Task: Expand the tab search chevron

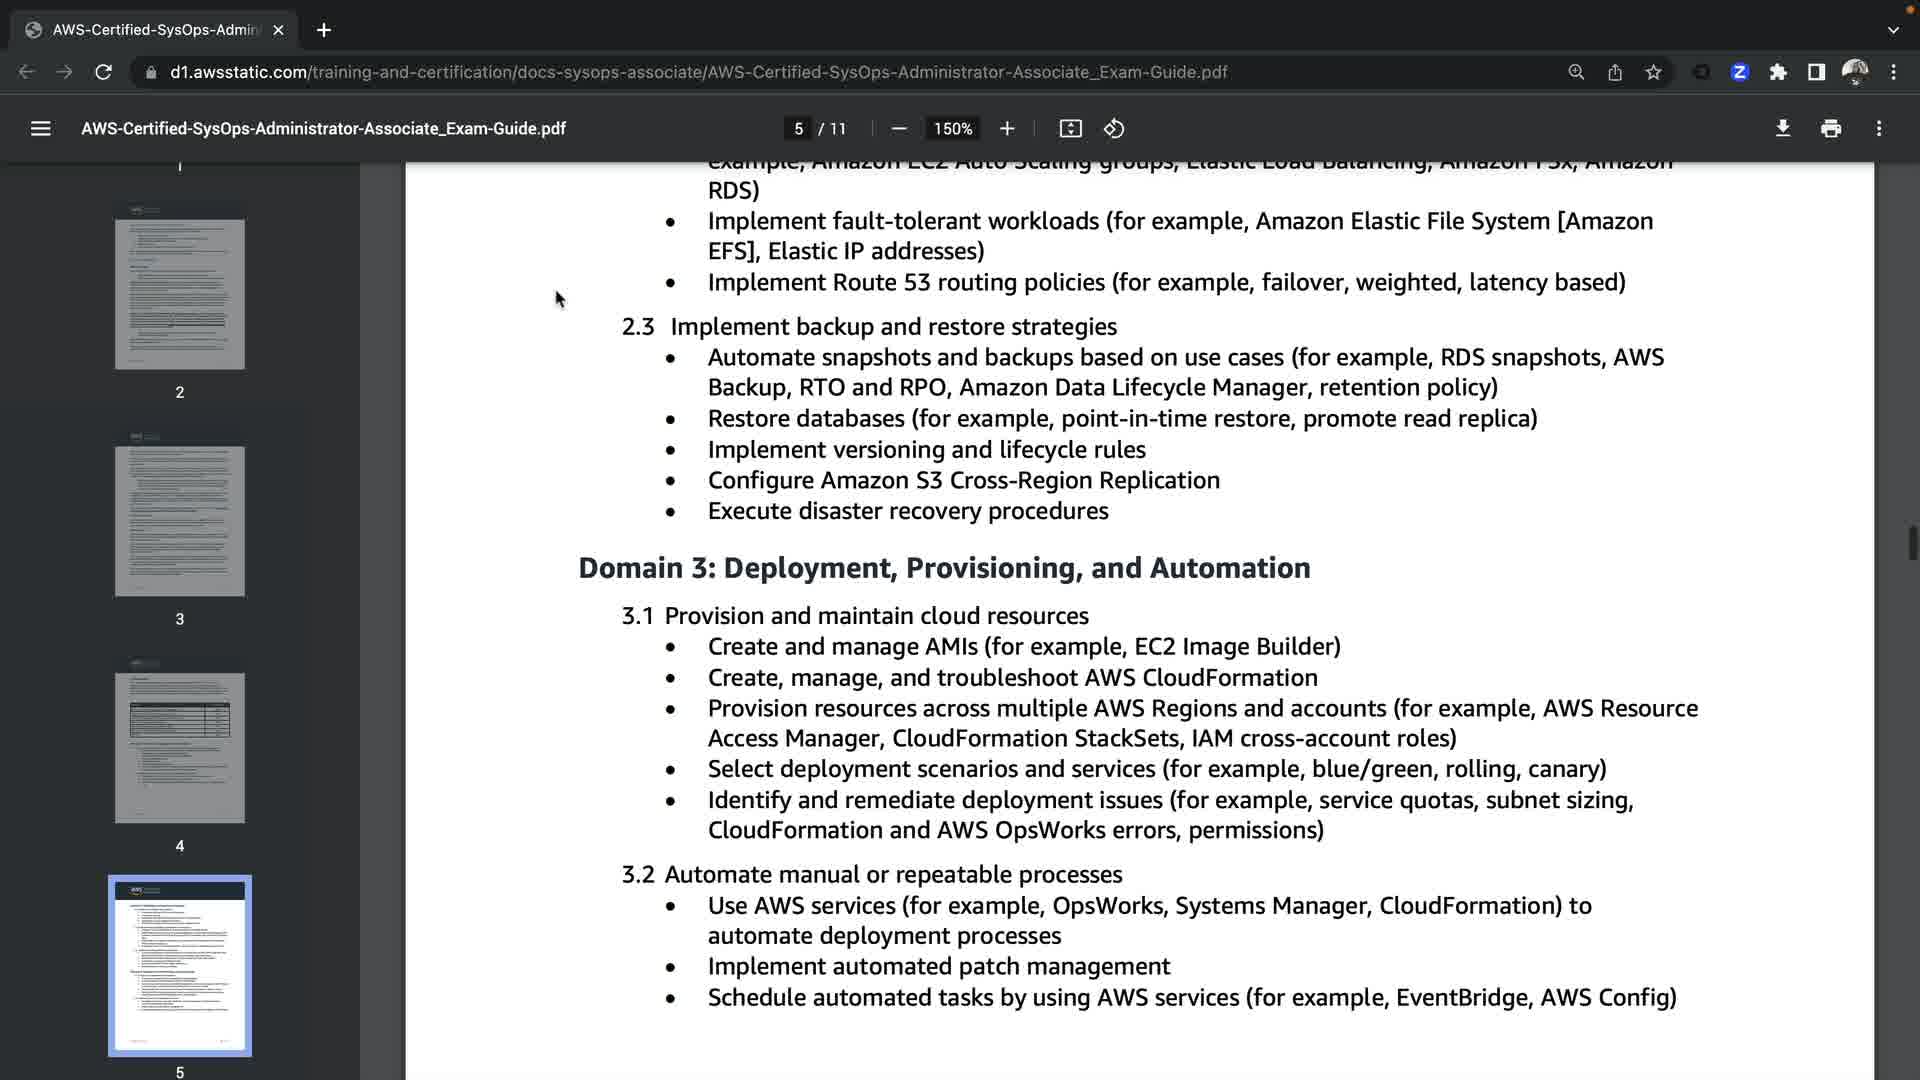Action: pos(1892,30)
